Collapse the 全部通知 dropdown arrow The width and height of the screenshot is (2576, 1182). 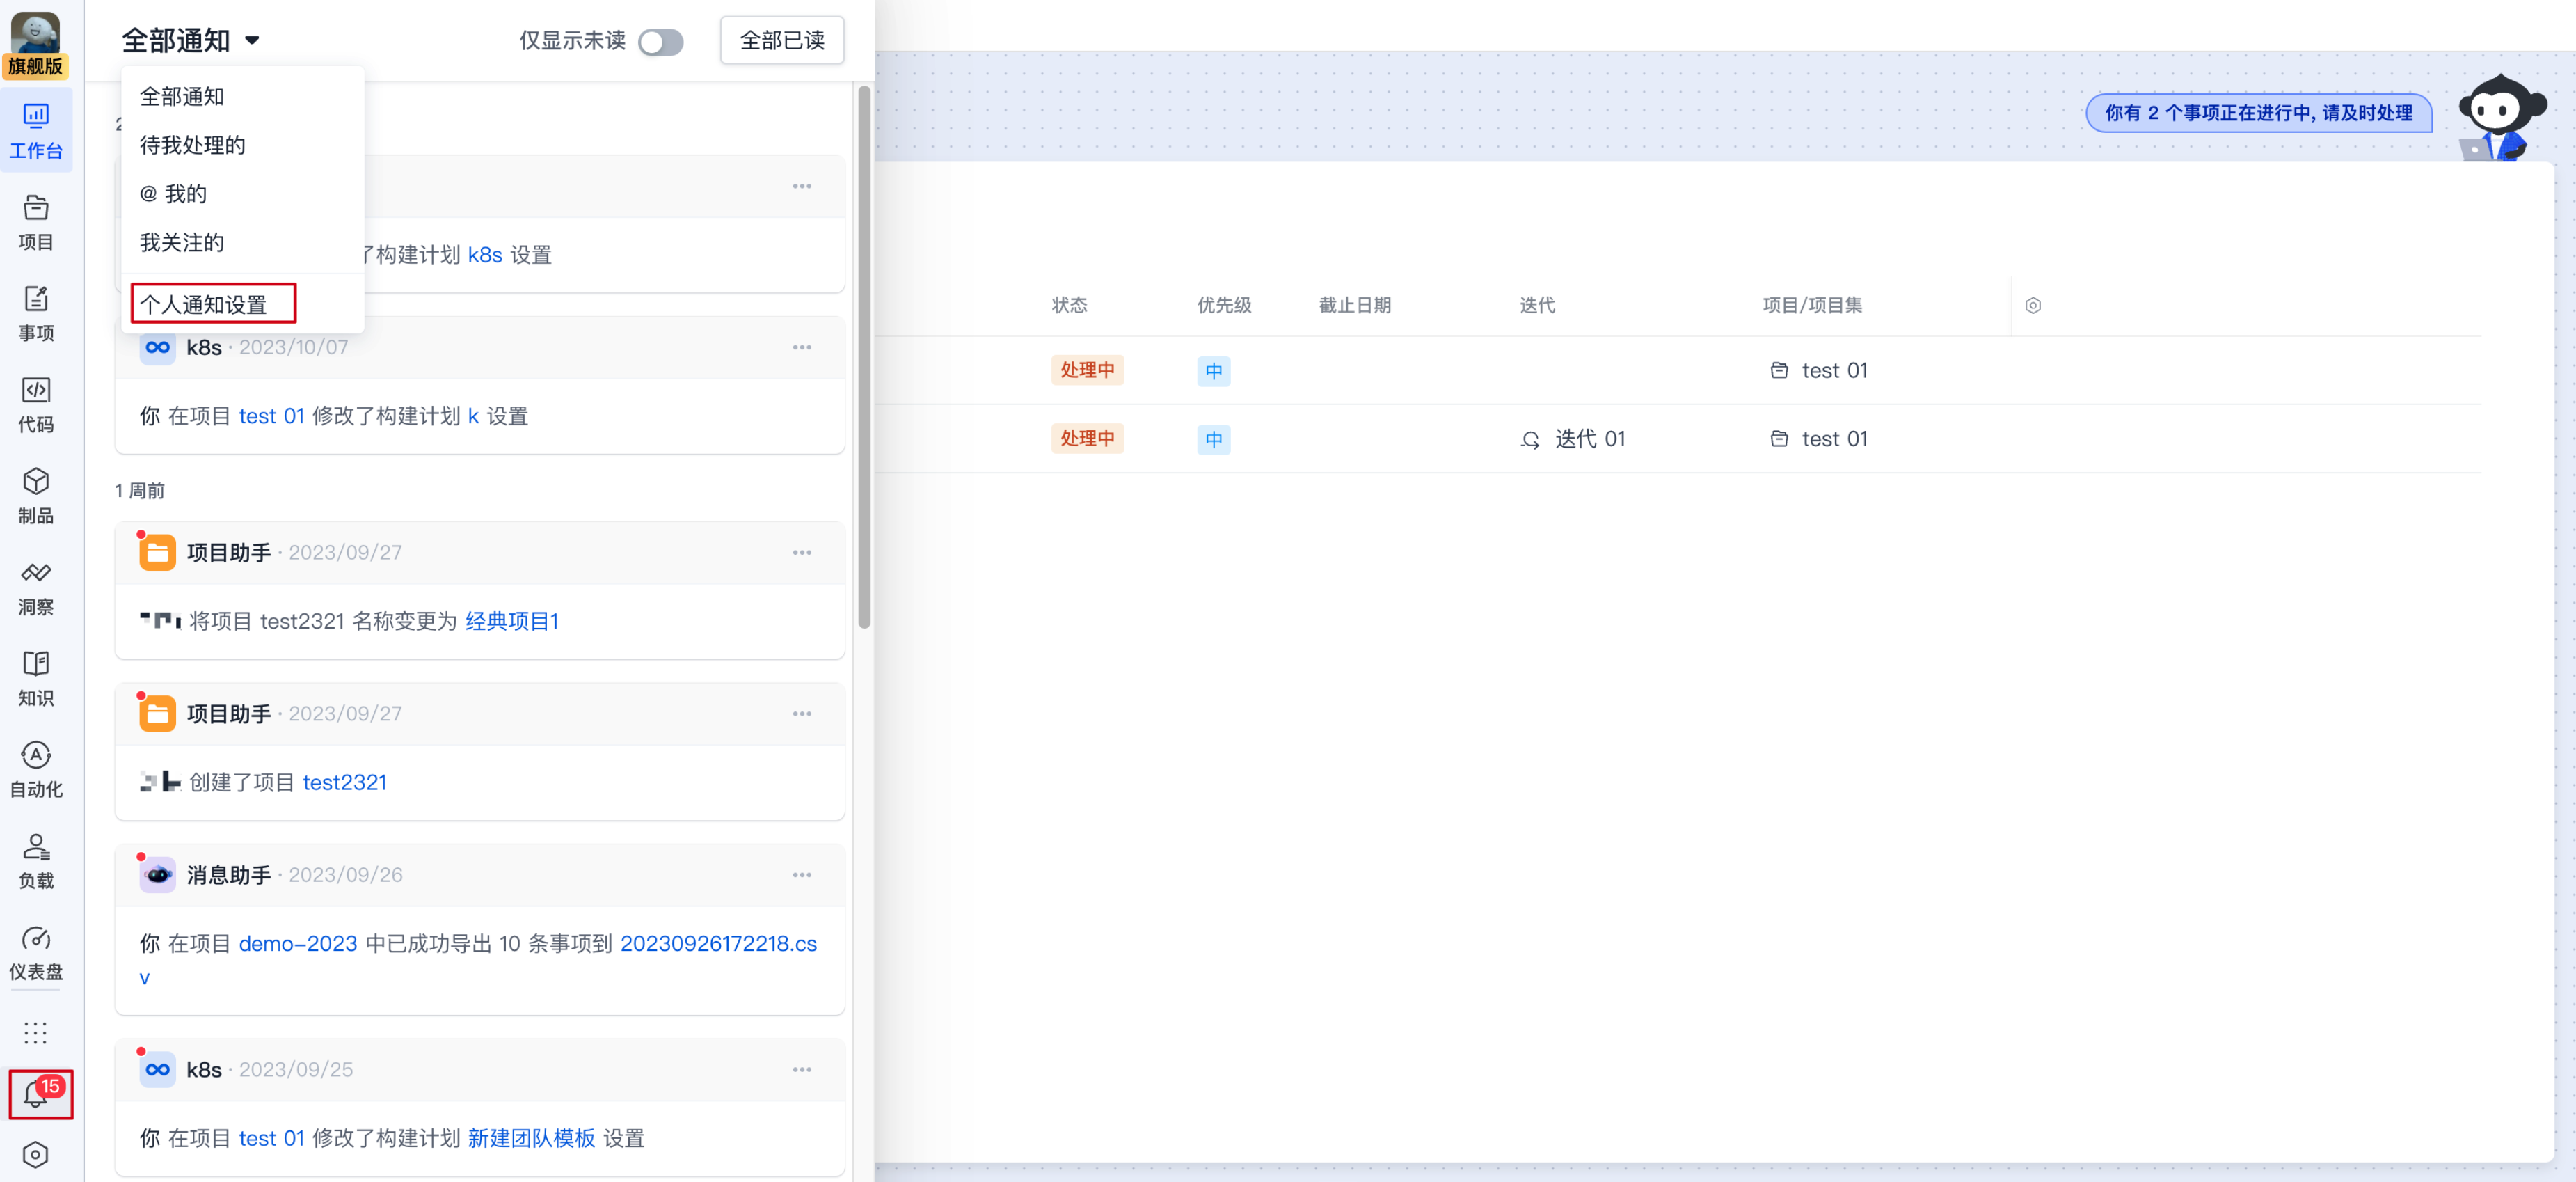pyautogui.click(x=252, y=41)
